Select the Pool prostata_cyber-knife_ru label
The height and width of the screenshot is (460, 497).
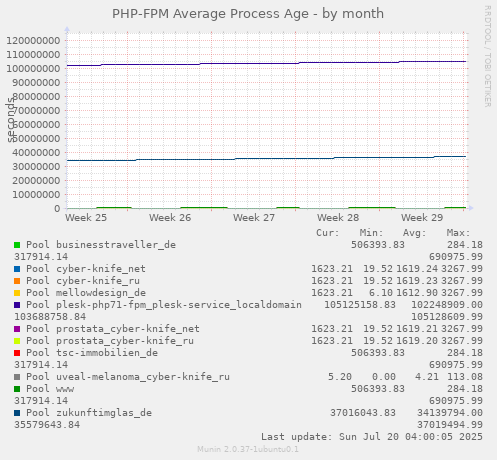tap(110, 341)
